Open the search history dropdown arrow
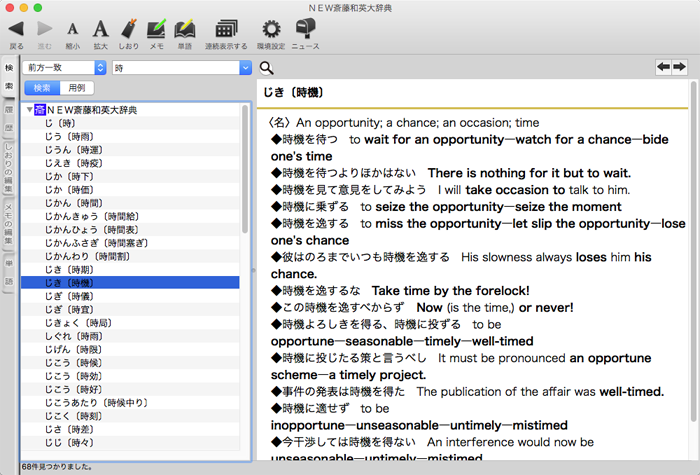Screen dimensions: 700x475 pyautogui.click(x=246, y=67)
